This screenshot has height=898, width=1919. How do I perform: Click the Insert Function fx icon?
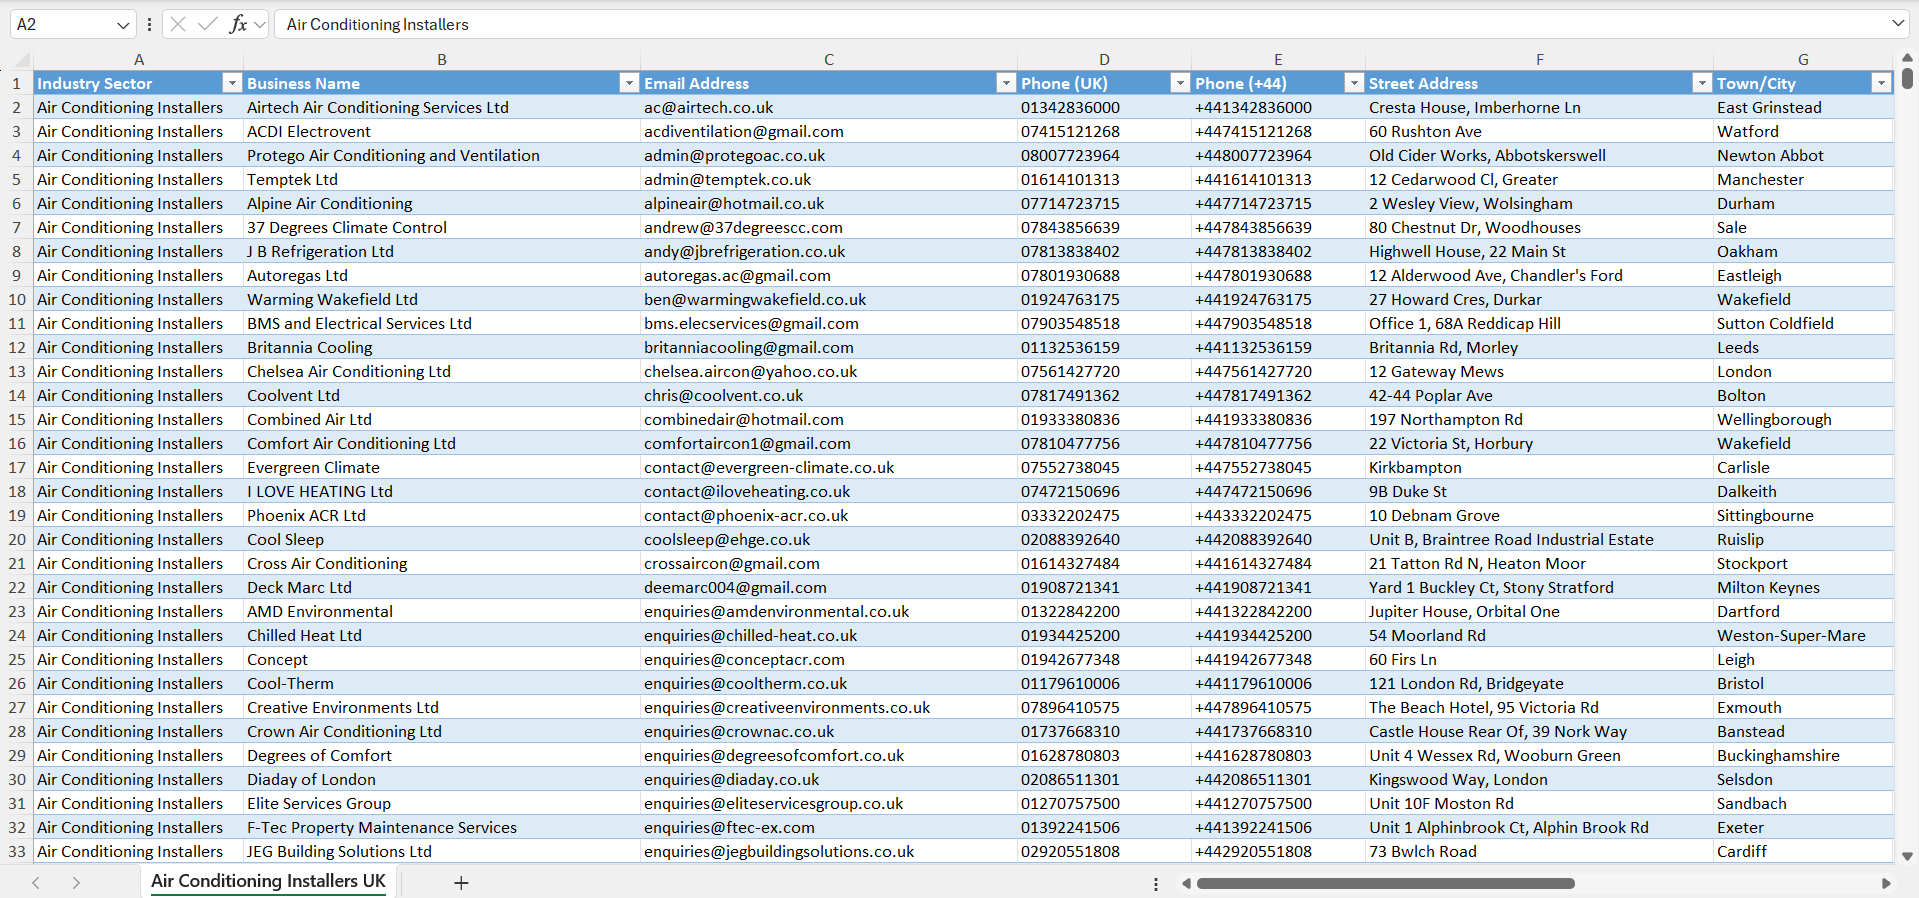click(238, 24)
